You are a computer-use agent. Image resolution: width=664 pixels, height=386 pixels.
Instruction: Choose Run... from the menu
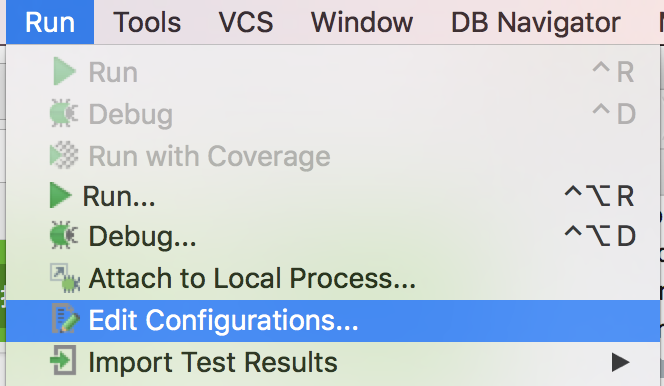333,196
